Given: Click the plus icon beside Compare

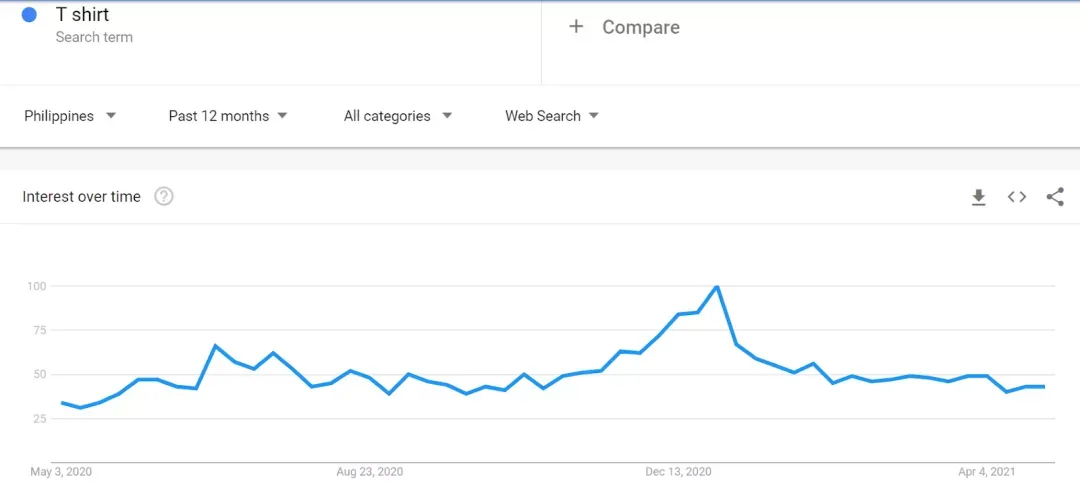Looking at the screenshot, I should [576, 26].
